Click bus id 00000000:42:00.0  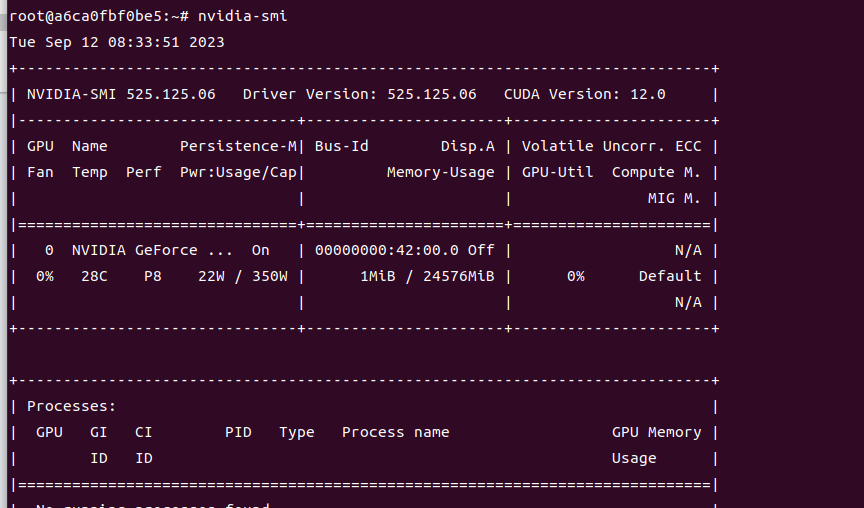[387, 251]
